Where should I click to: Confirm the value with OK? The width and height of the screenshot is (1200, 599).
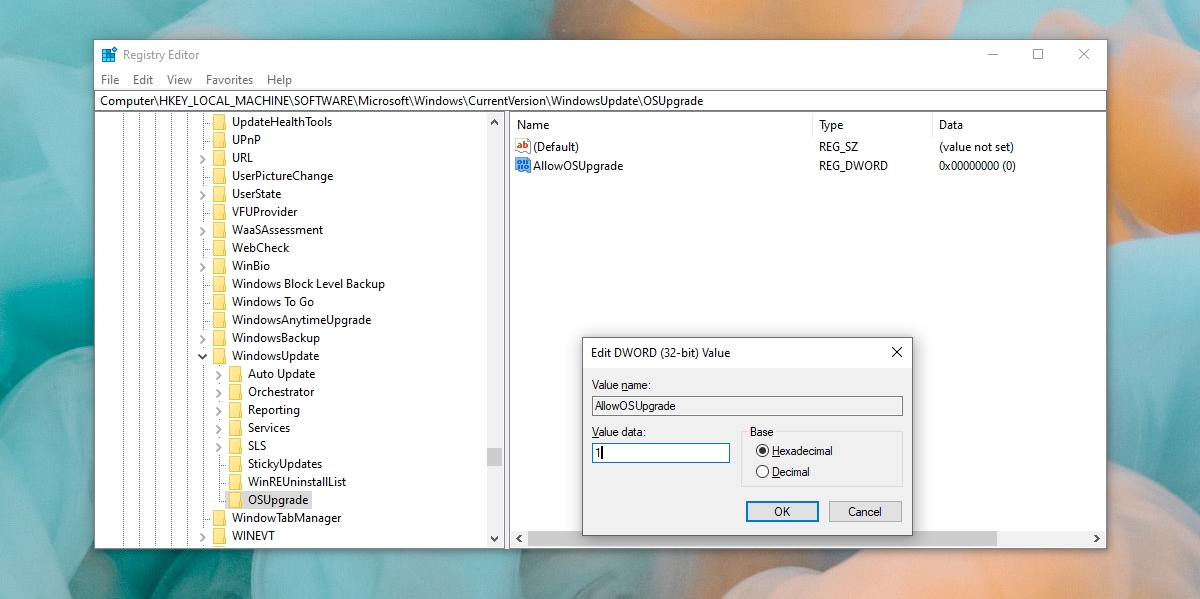tap(782, 511)
